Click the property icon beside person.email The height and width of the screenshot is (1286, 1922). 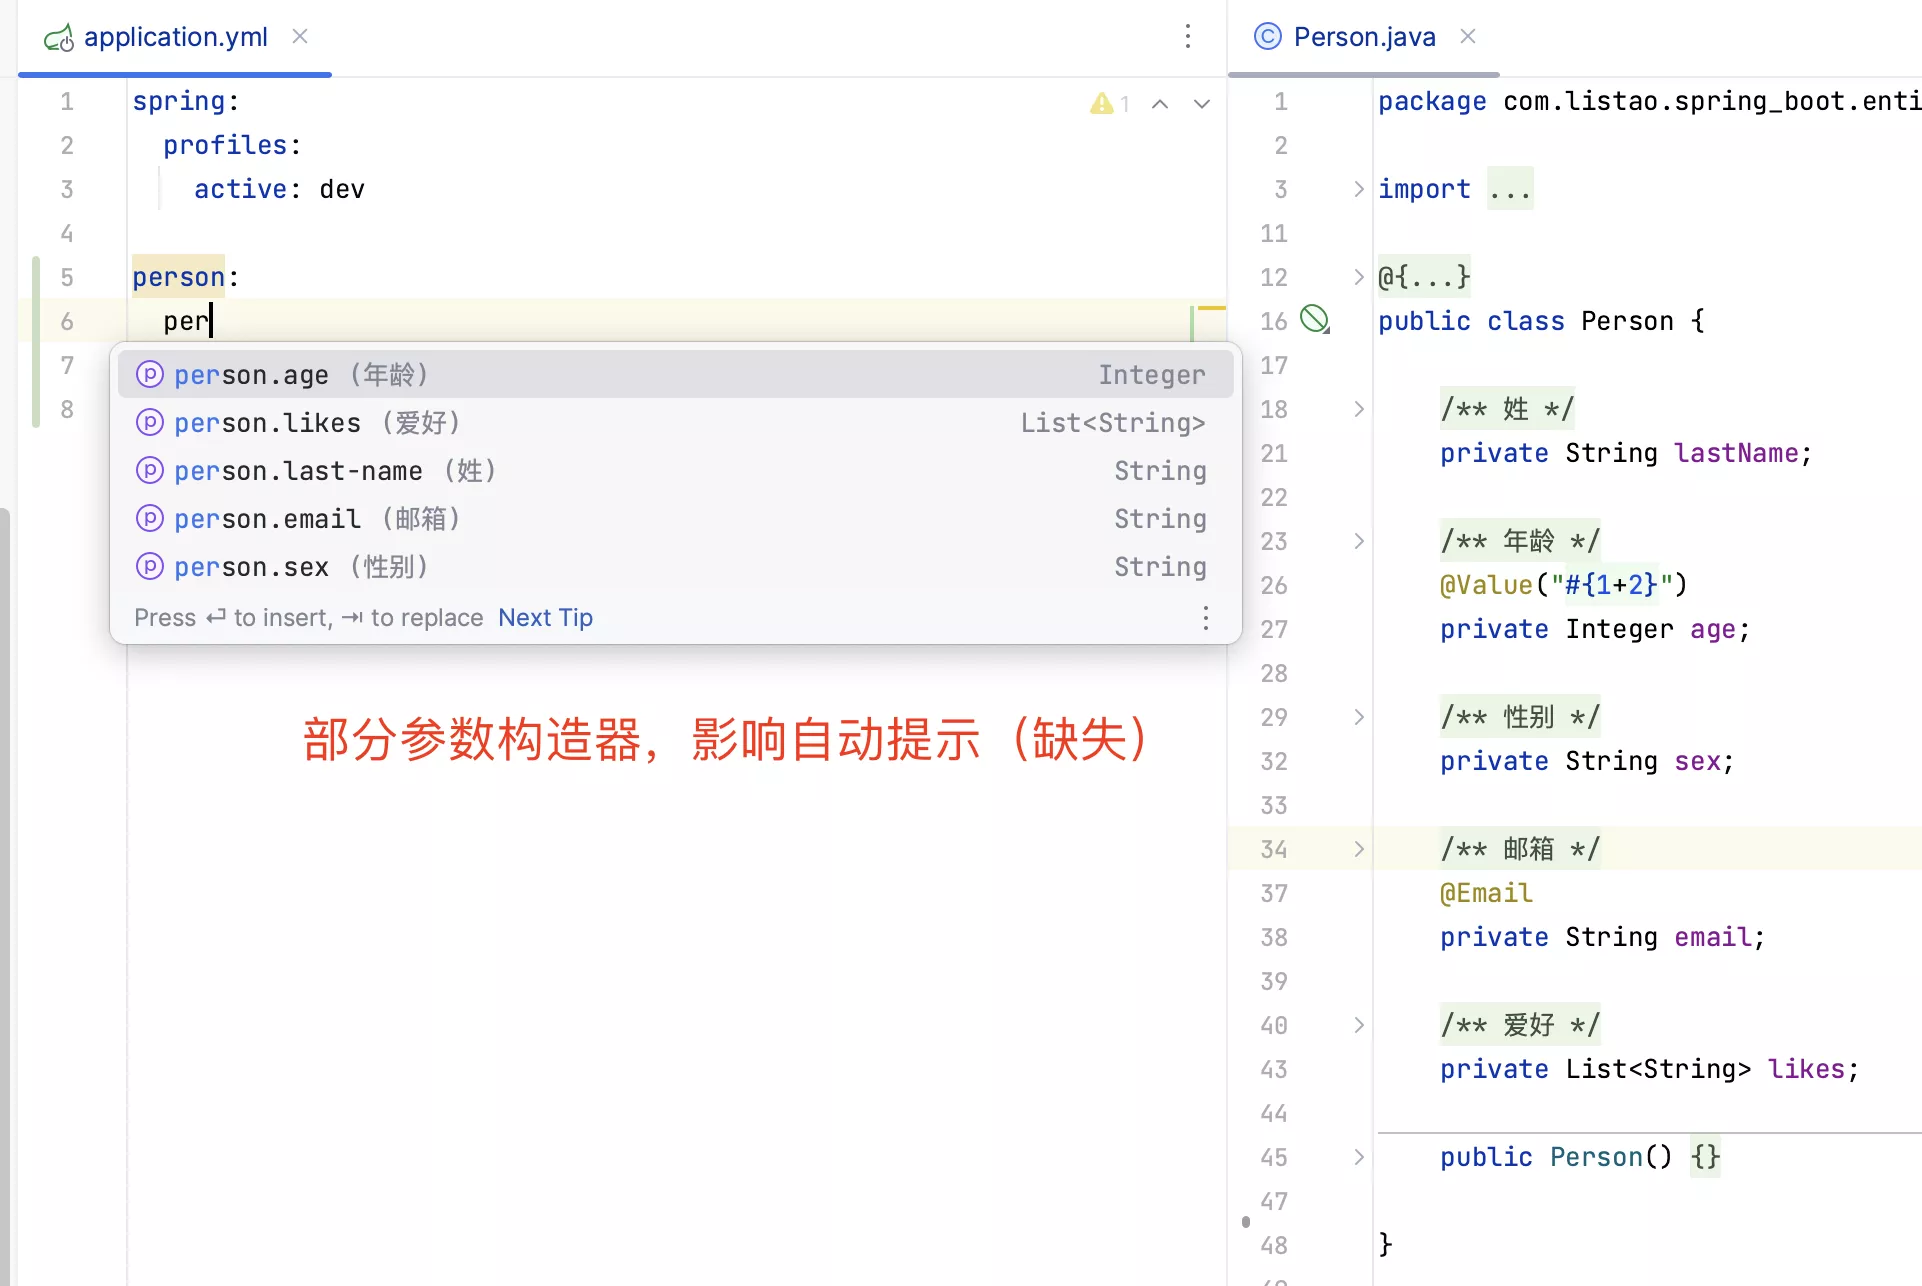[x=149, y=518]
